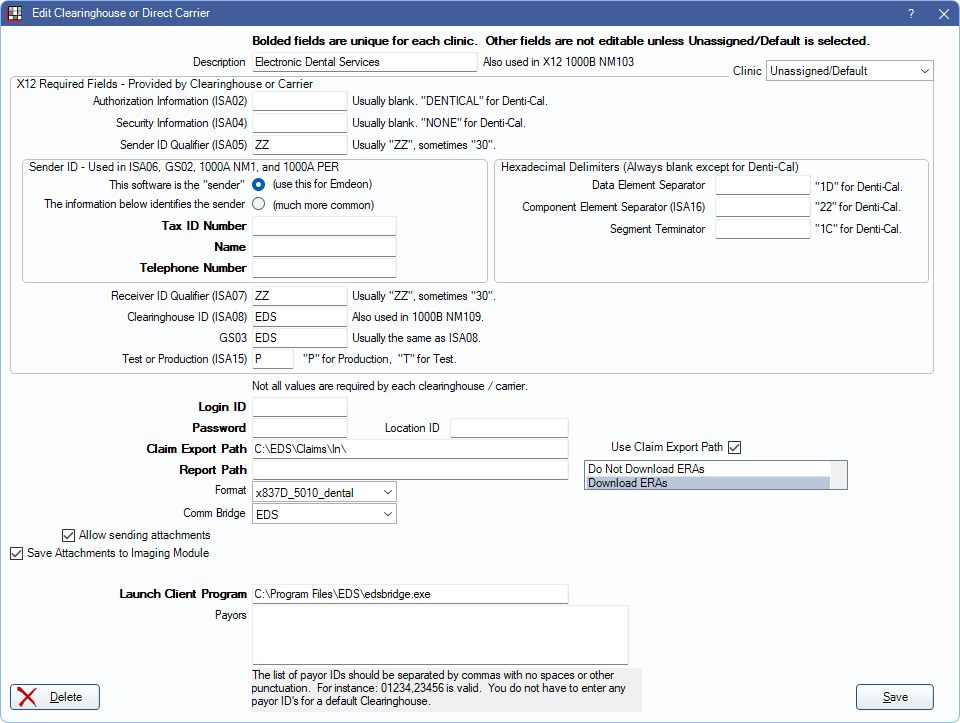Open the help question mark button
960x723 pixels.
coord(911,14)
